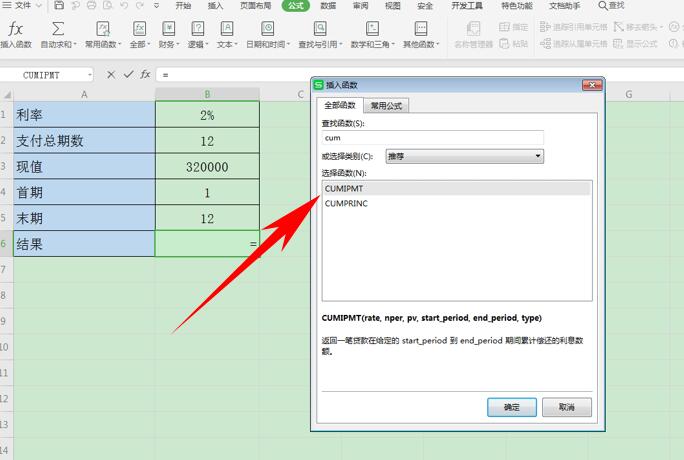This screenshot has width=684, height=460.
Task: Click 追踪引用单元格 trace precedents
Action: 573,27
